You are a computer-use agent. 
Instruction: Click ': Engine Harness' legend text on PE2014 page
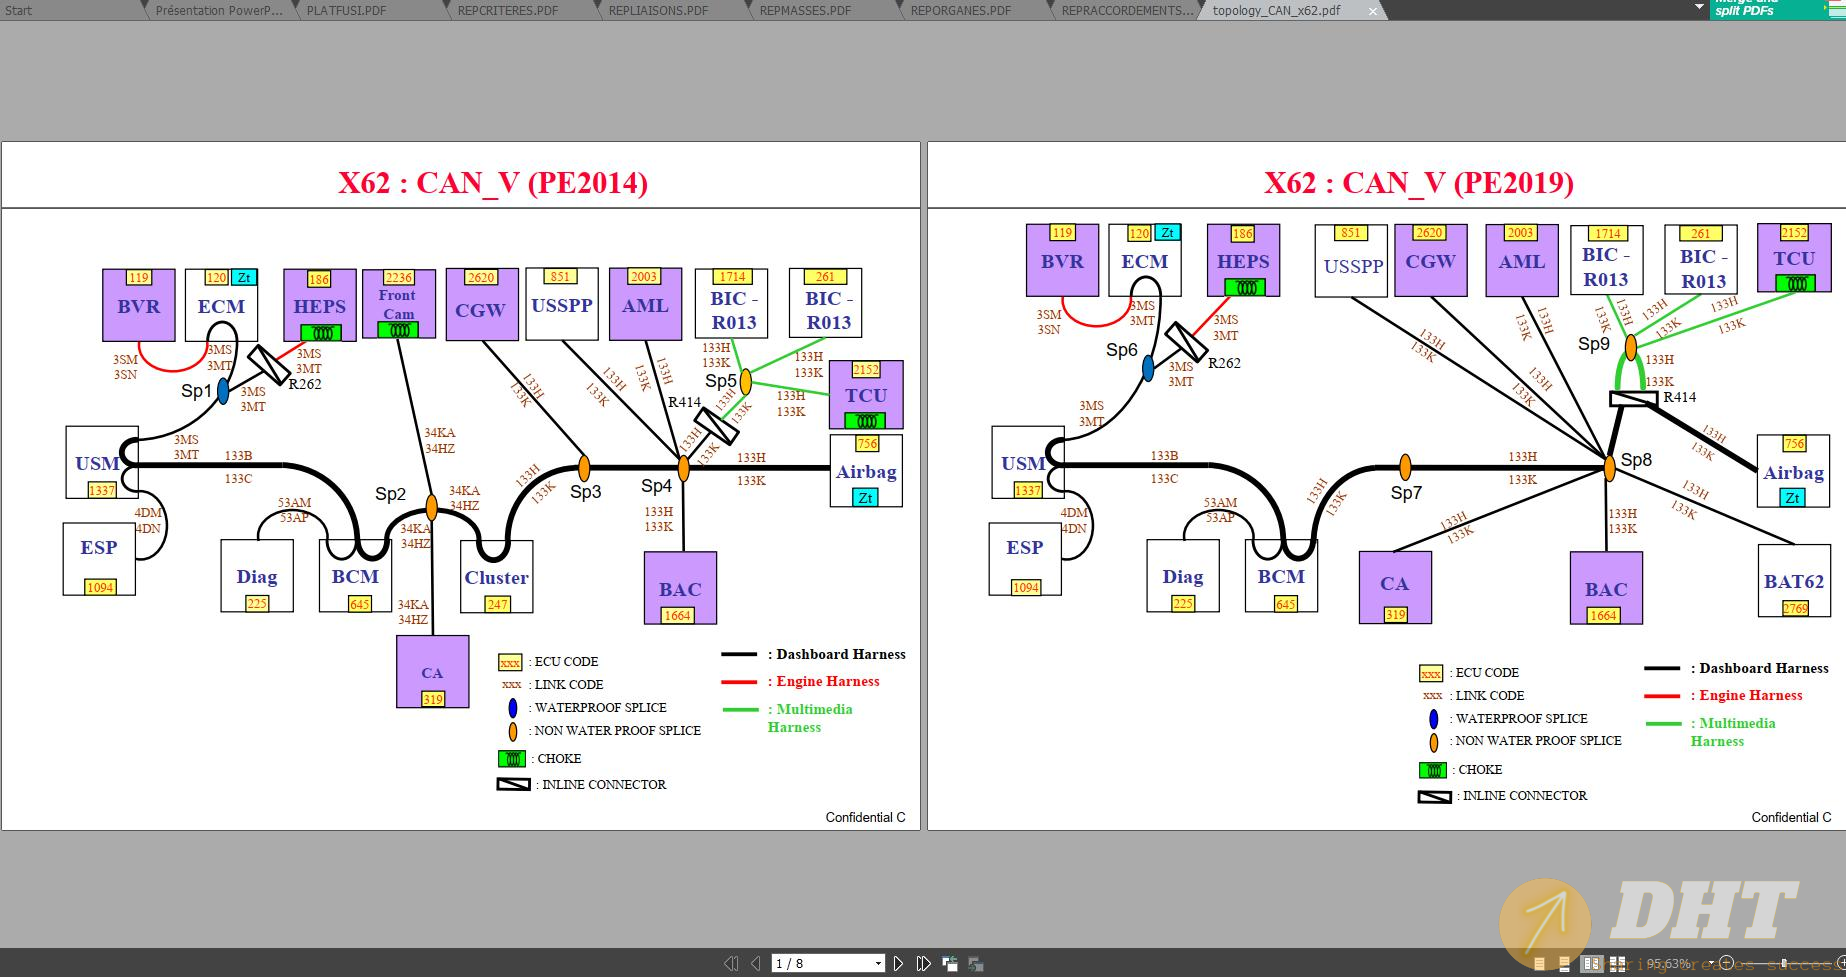coord(824,681)
